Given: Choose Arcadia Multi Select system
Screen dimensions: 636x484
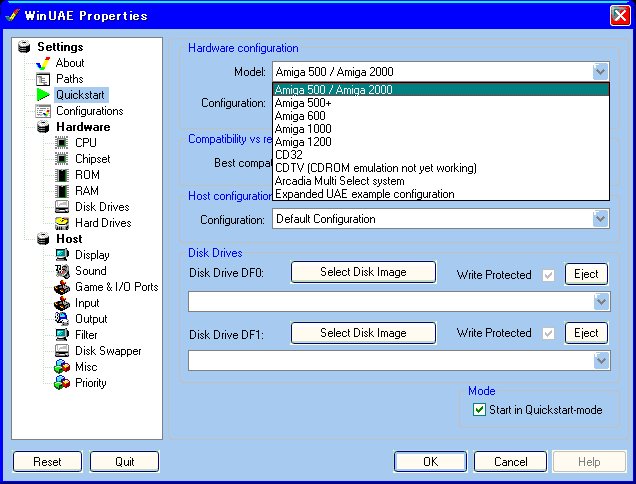Looking at the screenshot, I should pyautogui.click(x=441, y=181).
